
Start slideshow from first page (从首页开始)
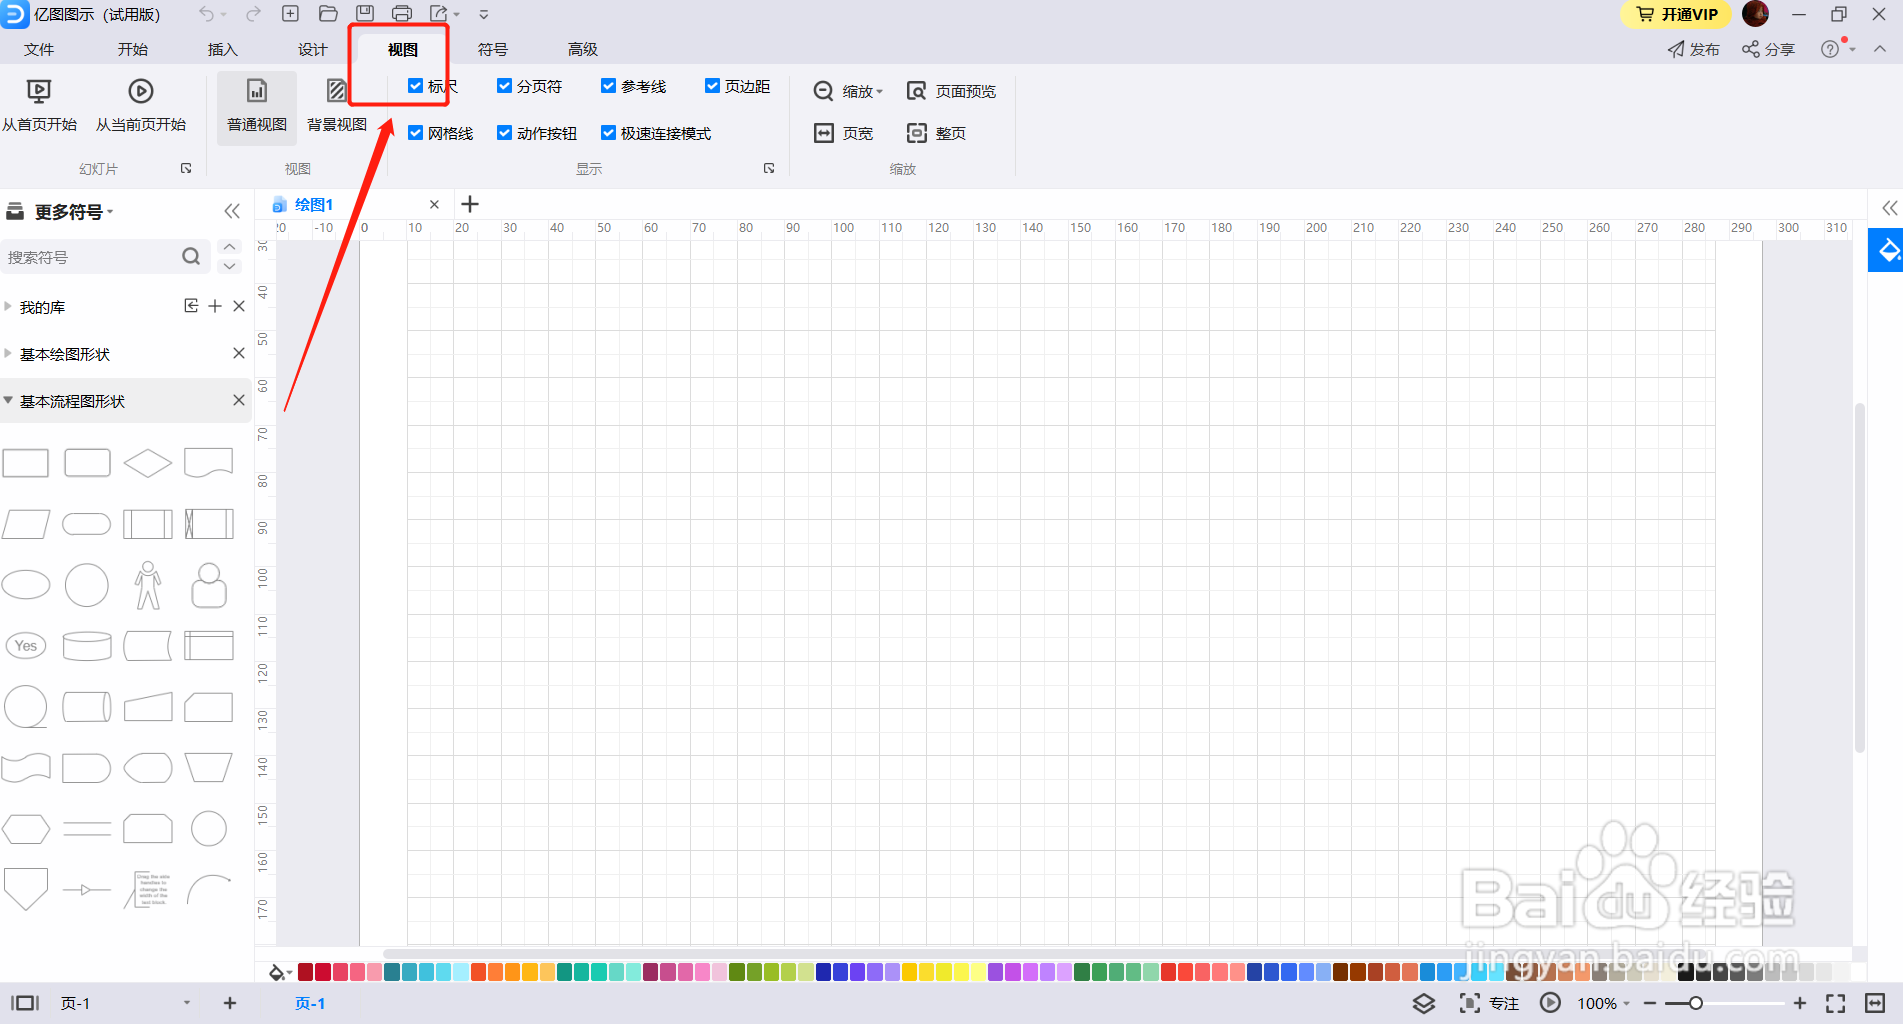click(x=39, y=106)
